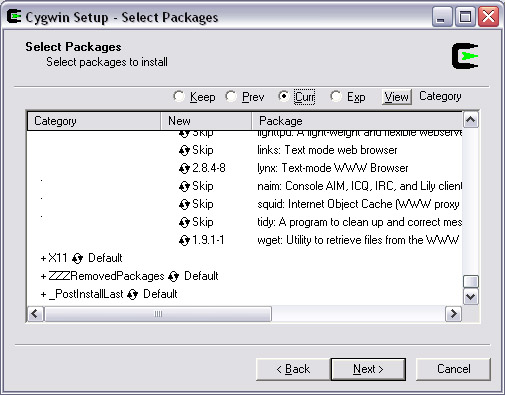The image size is (505, 395).
Task: Expand the ZZZRemovedPackages category
Action: 43,277
